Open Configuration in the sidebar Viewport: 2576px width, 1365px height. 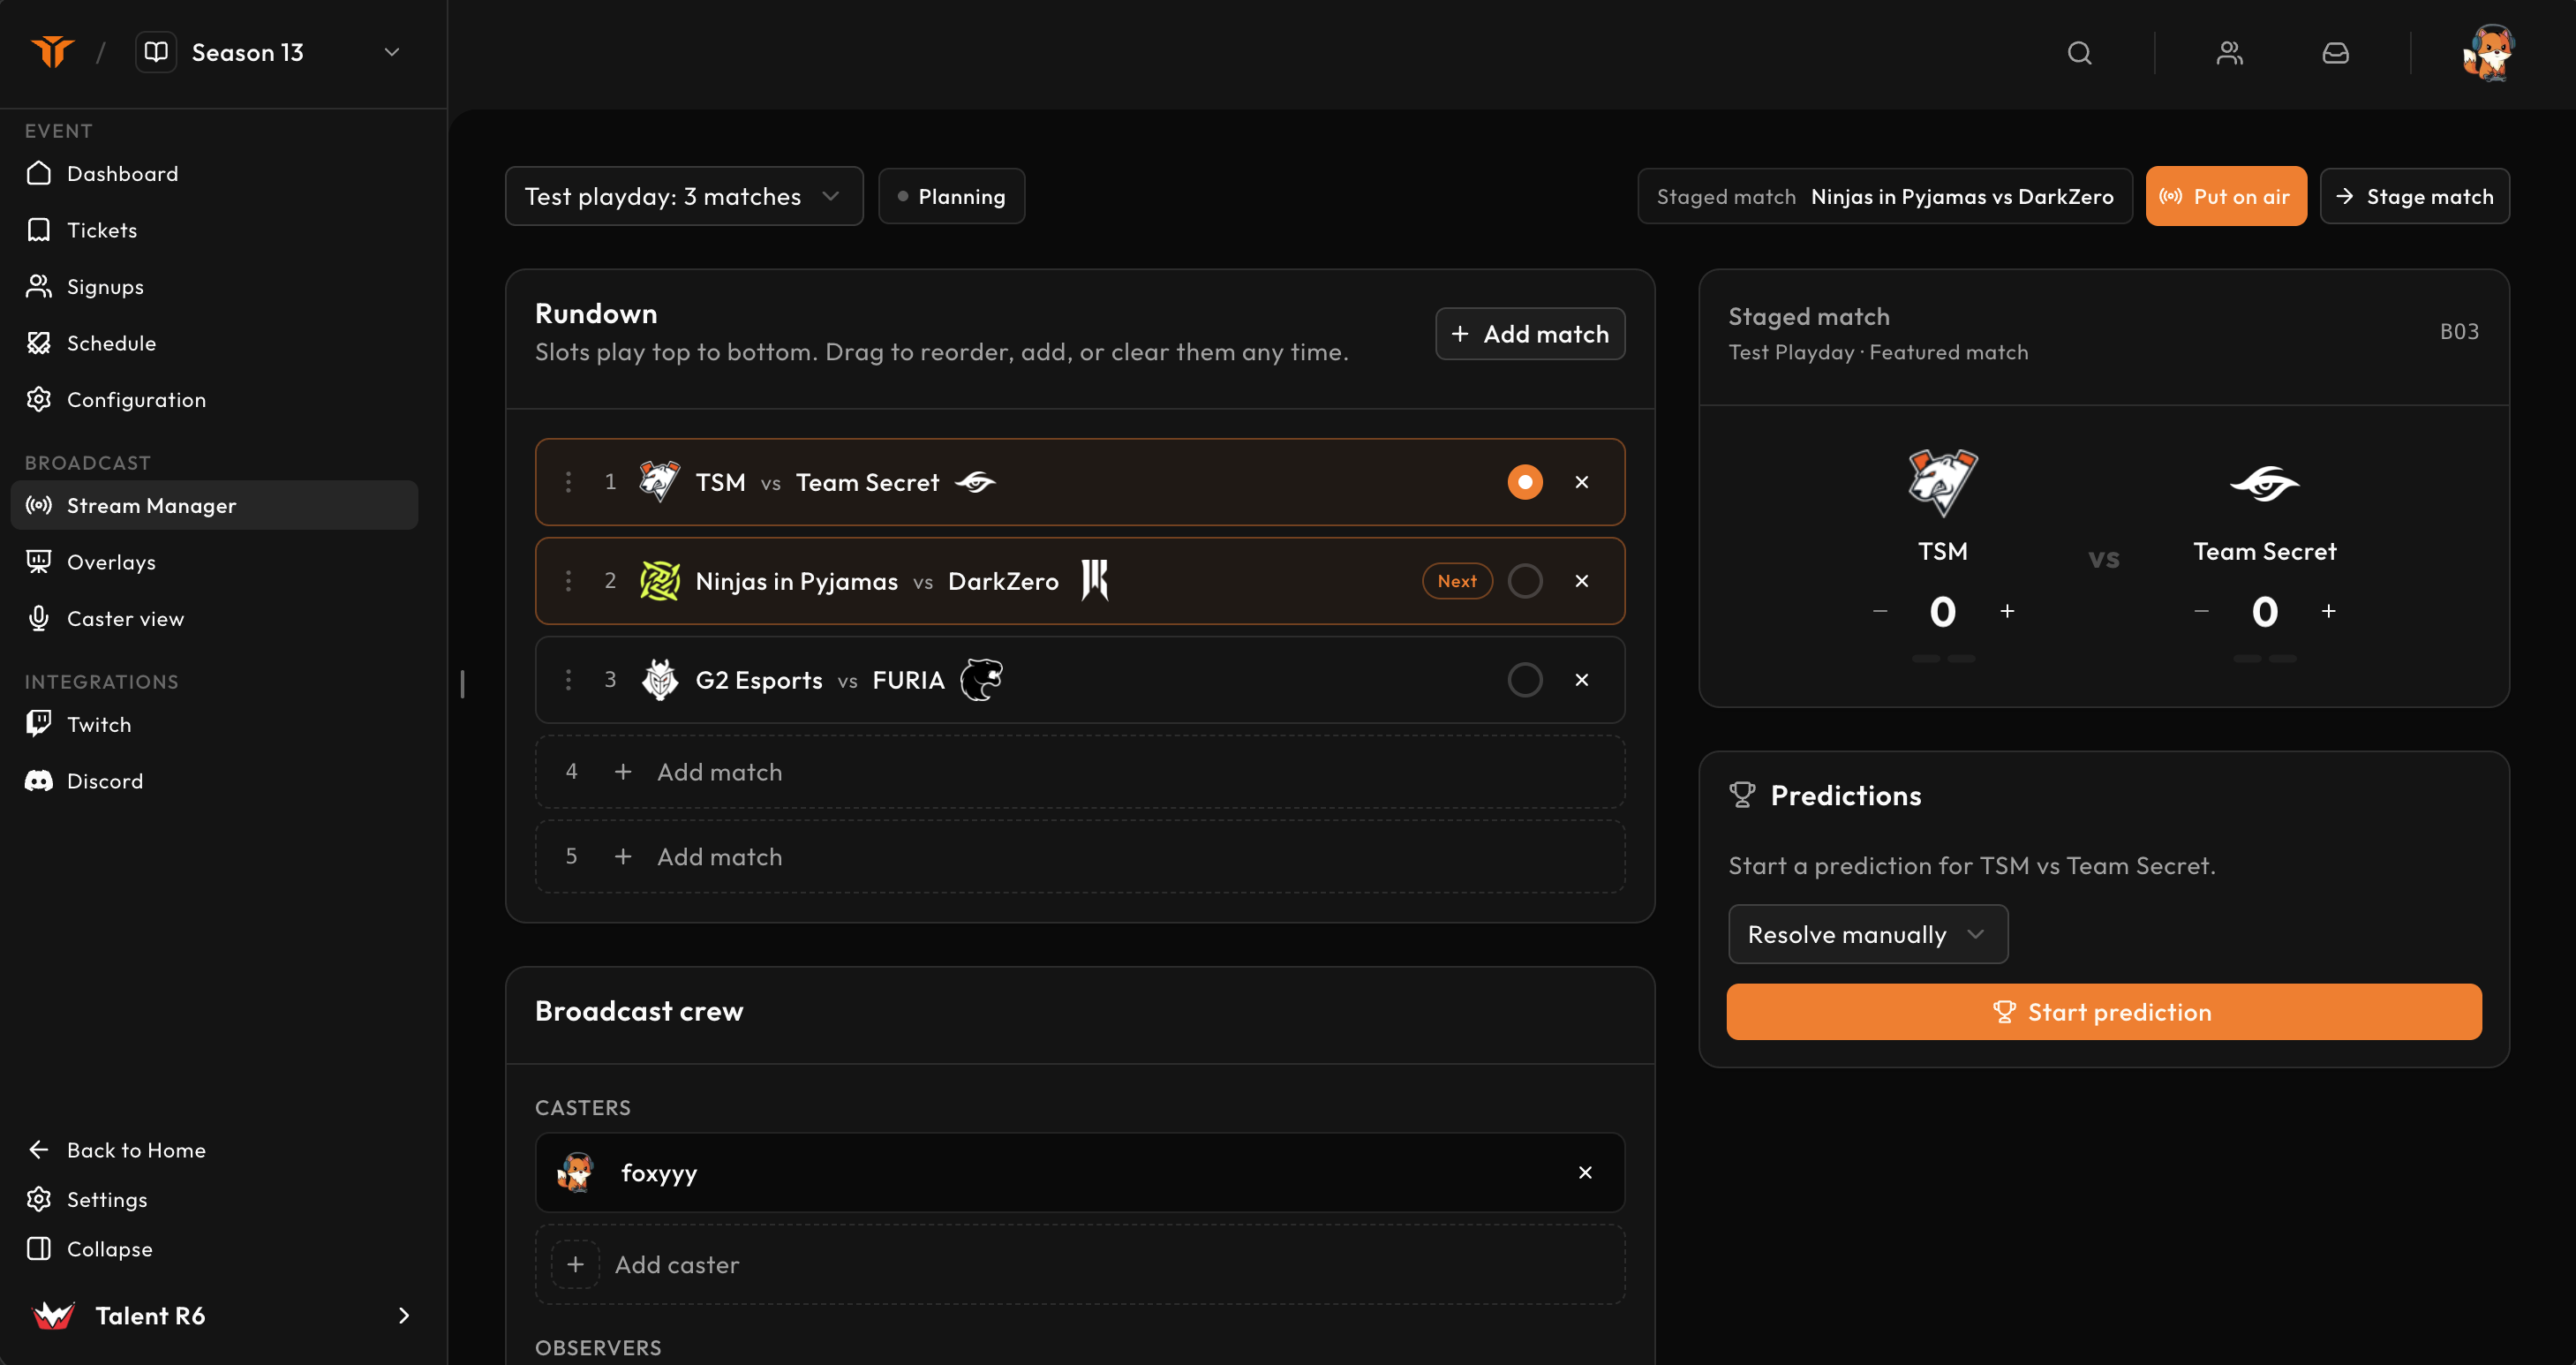point(214,400)
